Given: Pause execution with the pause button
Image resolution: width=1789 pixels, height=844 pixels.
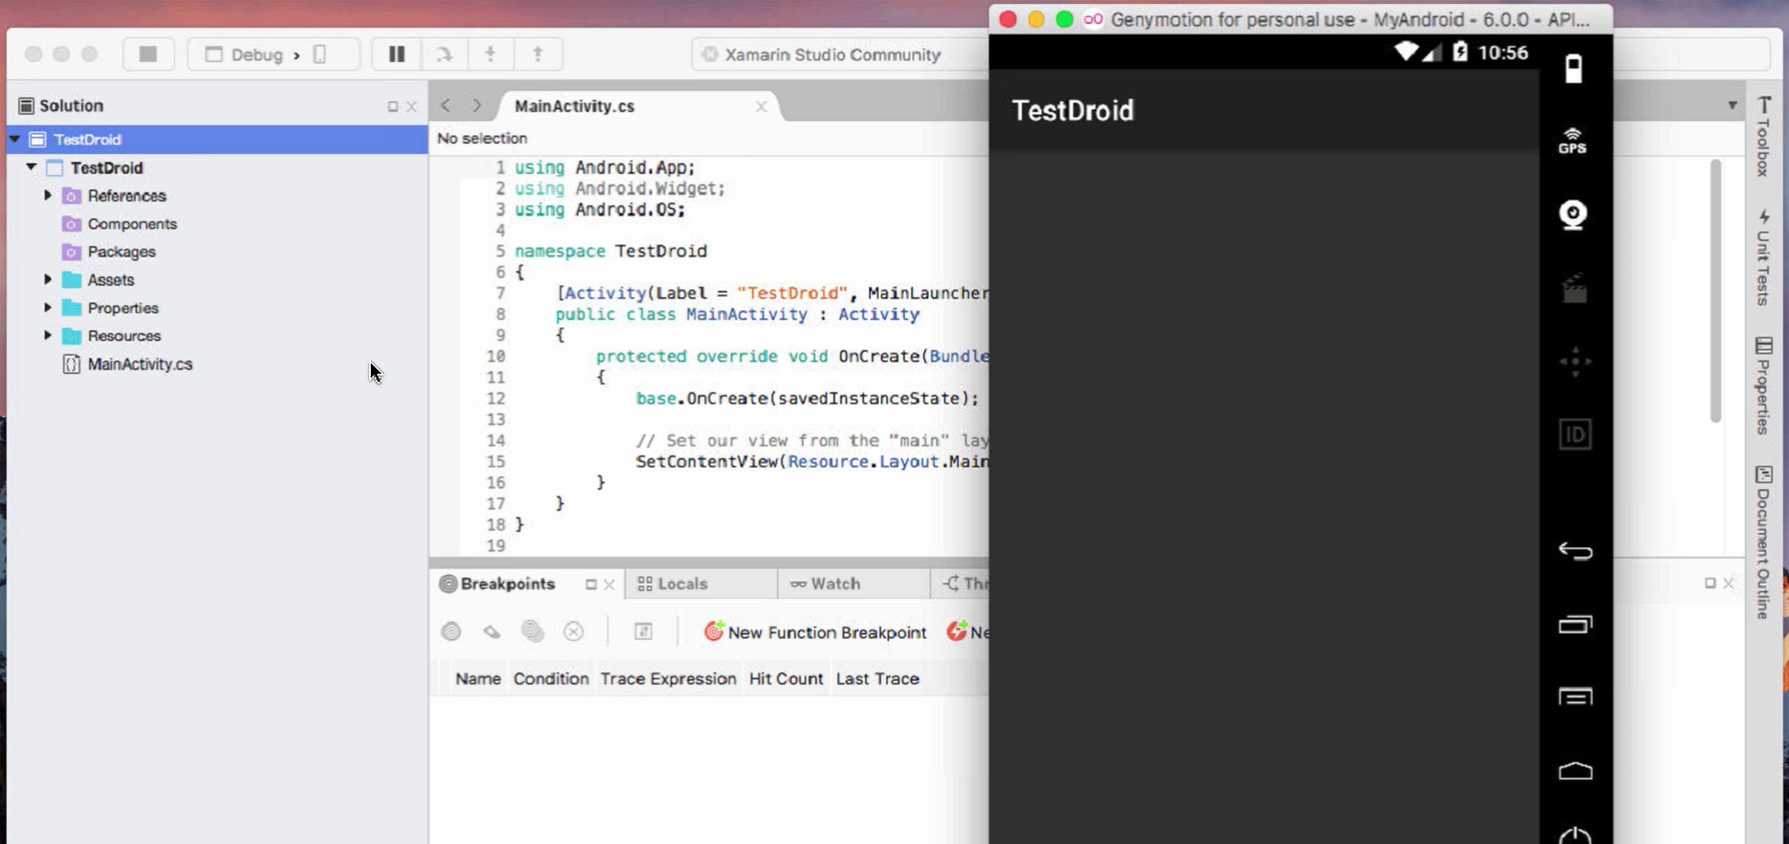Looking at the screenshot, I should pyautogui.click(x=397, y=54).
